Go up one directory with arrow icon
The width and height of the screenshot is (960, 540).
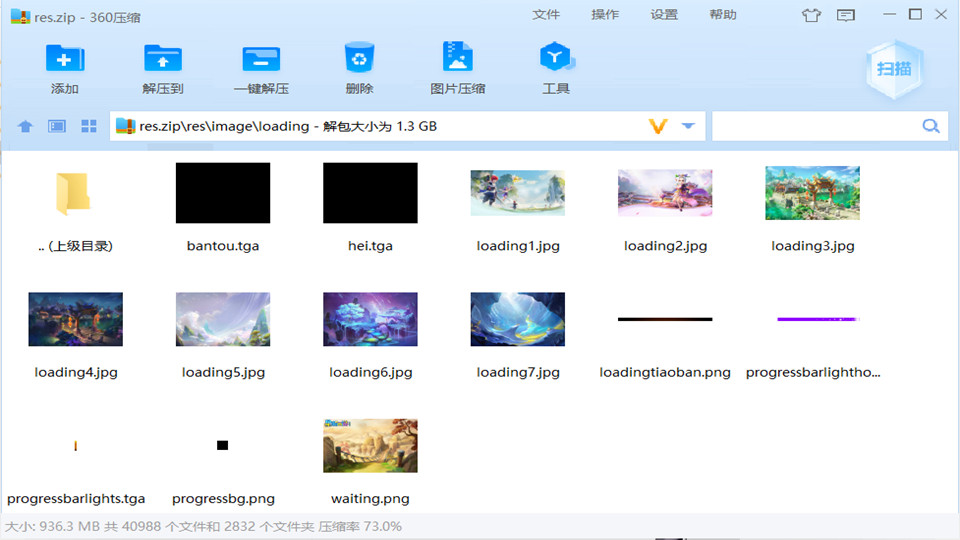pyautogui.click(x=26, y=126)
